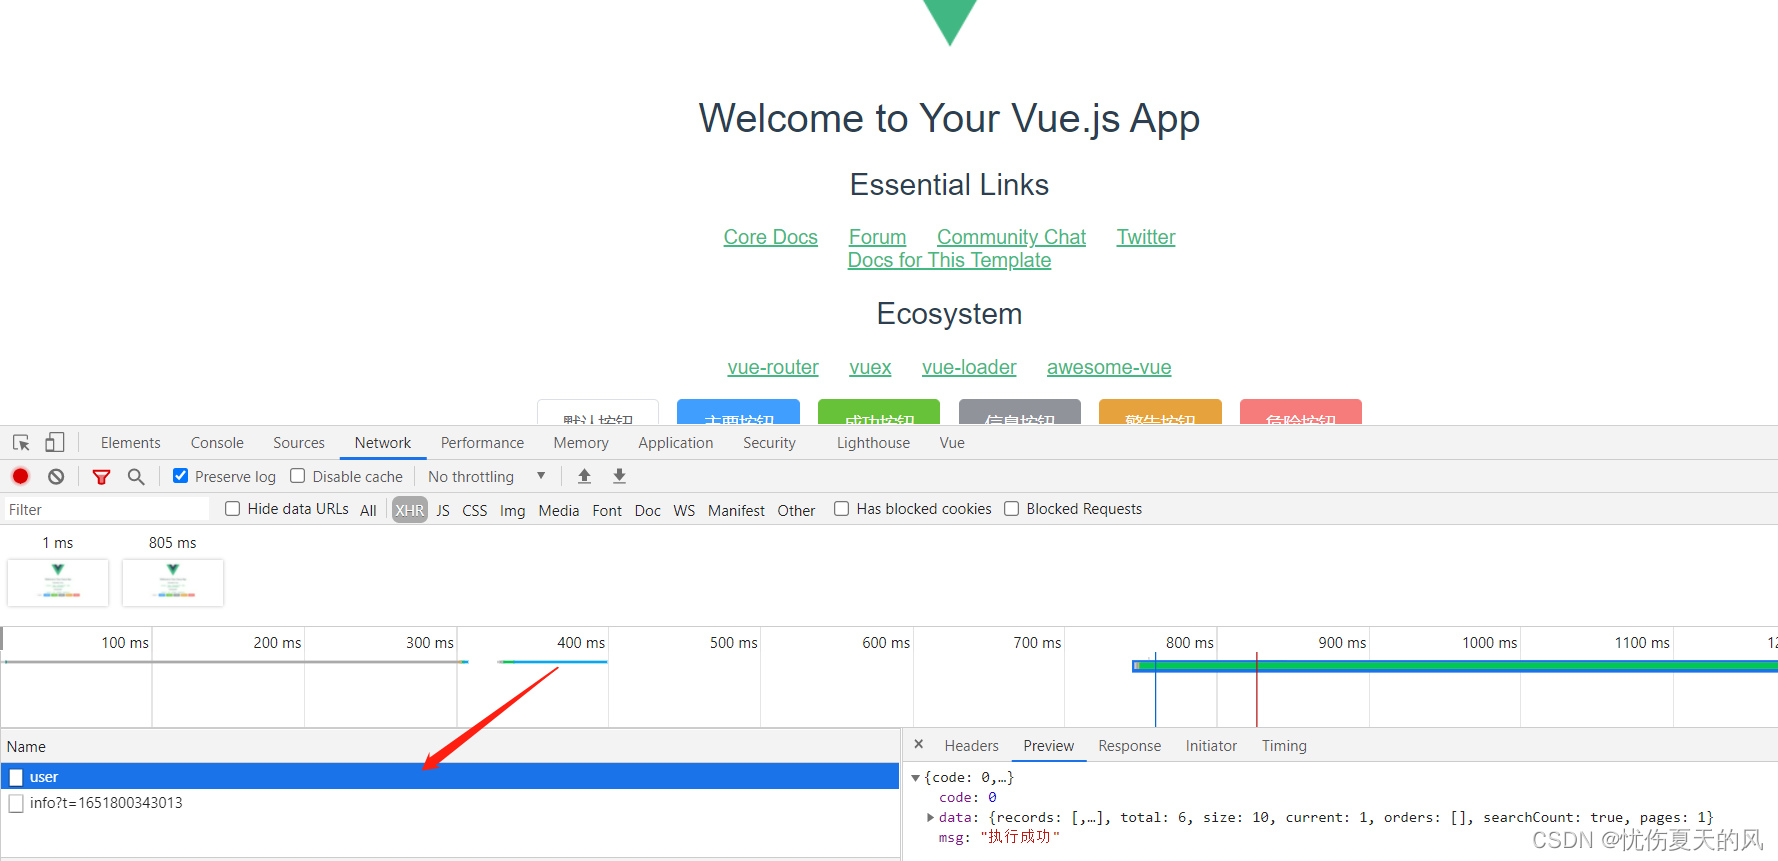The image size is (1778, 861).
Task: Open the vue-loader link
Action: coord(969,367)
